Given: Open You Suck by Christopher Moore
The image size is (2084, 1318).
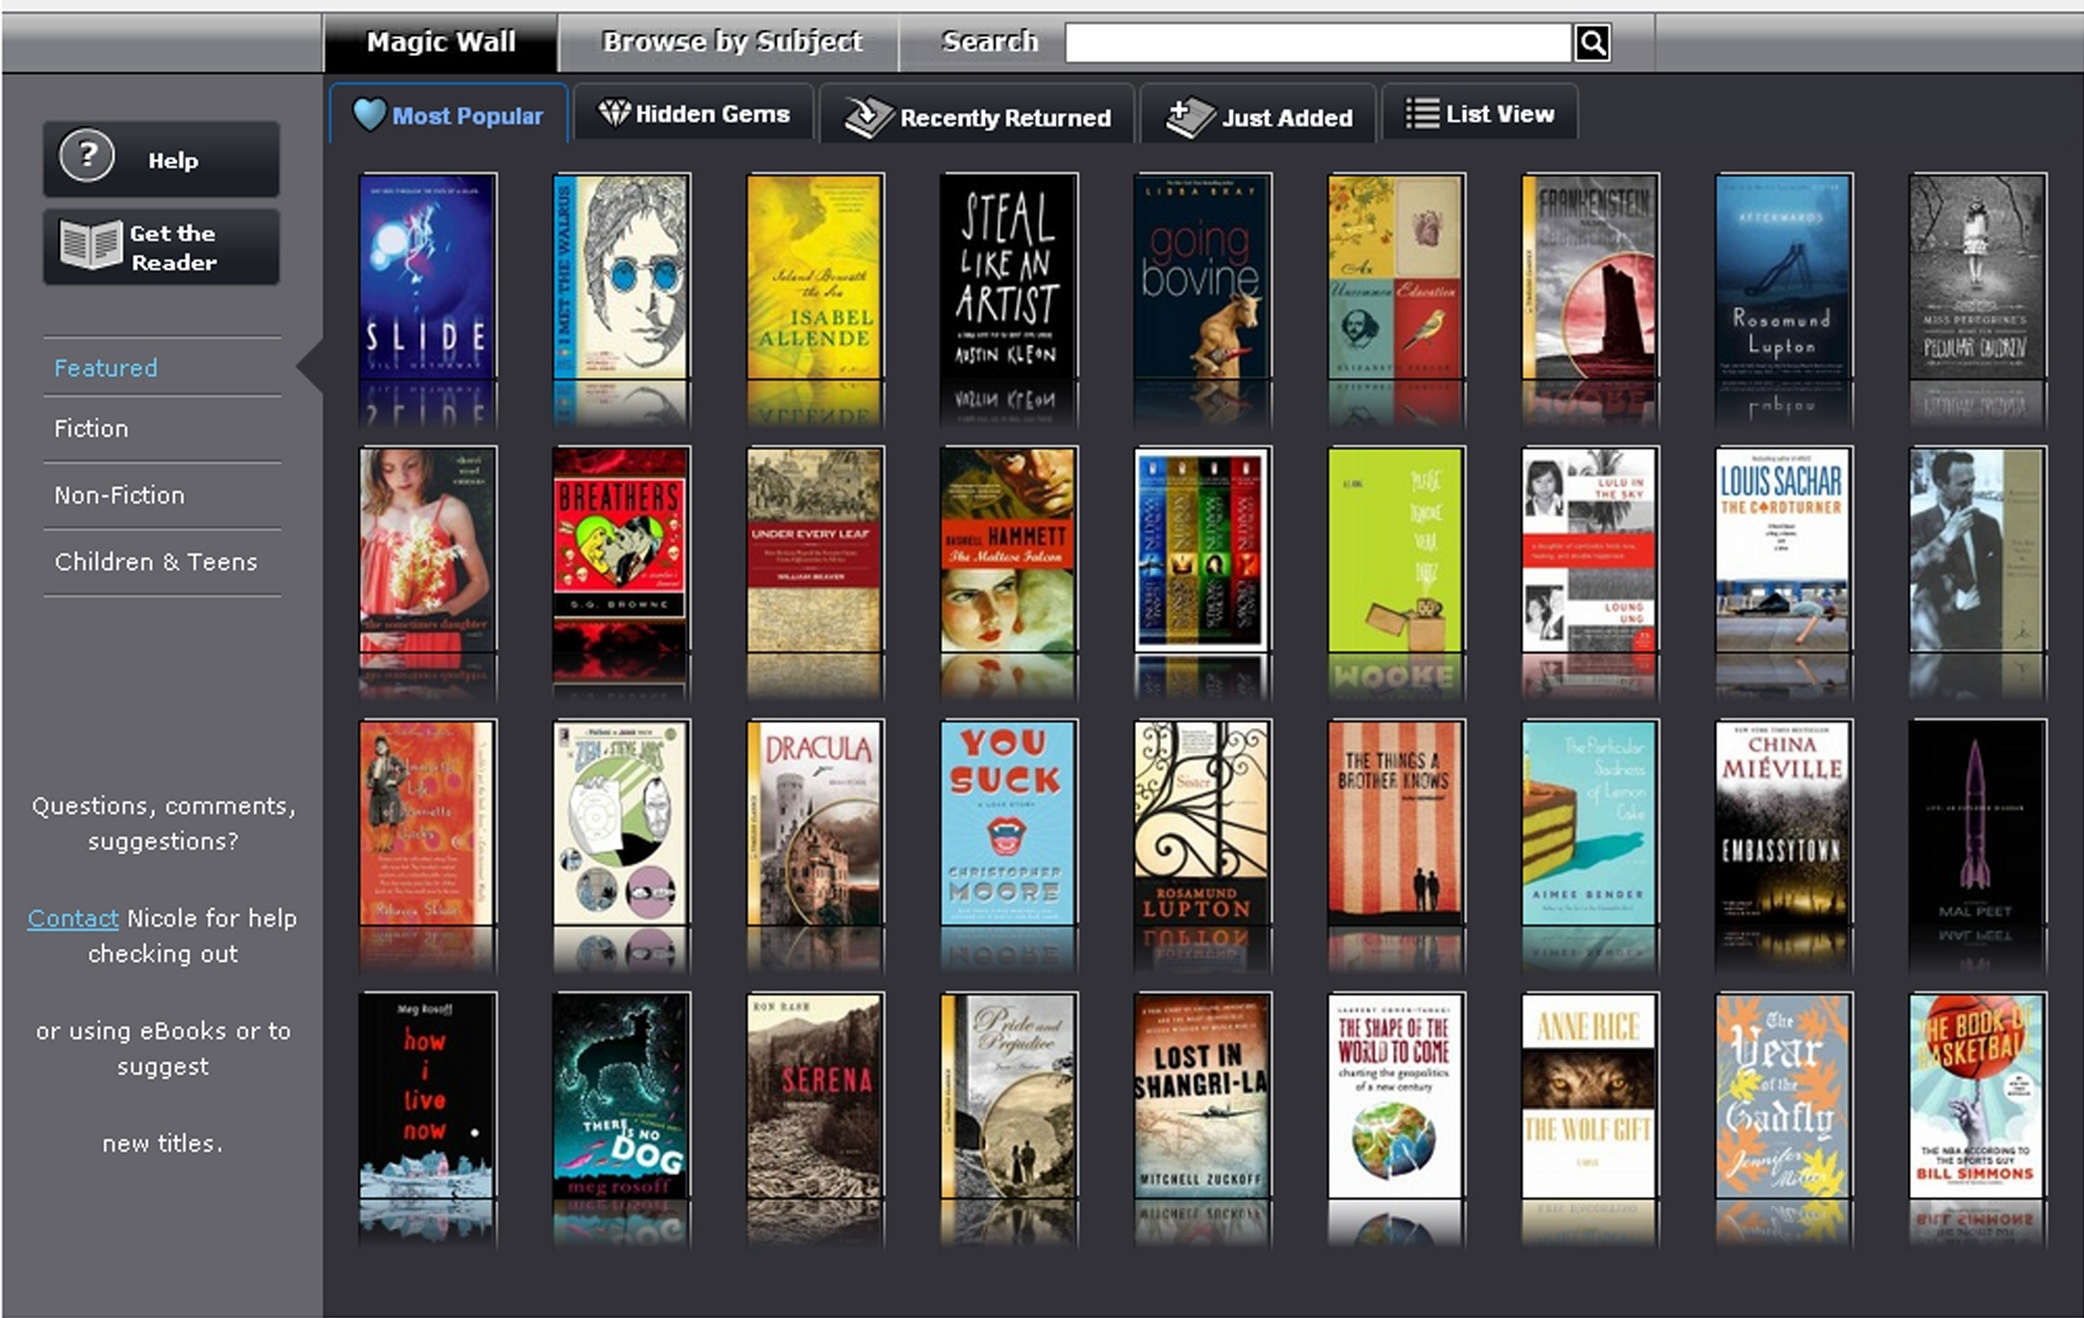Looking at the screenshot, I should click(1009, 823).
